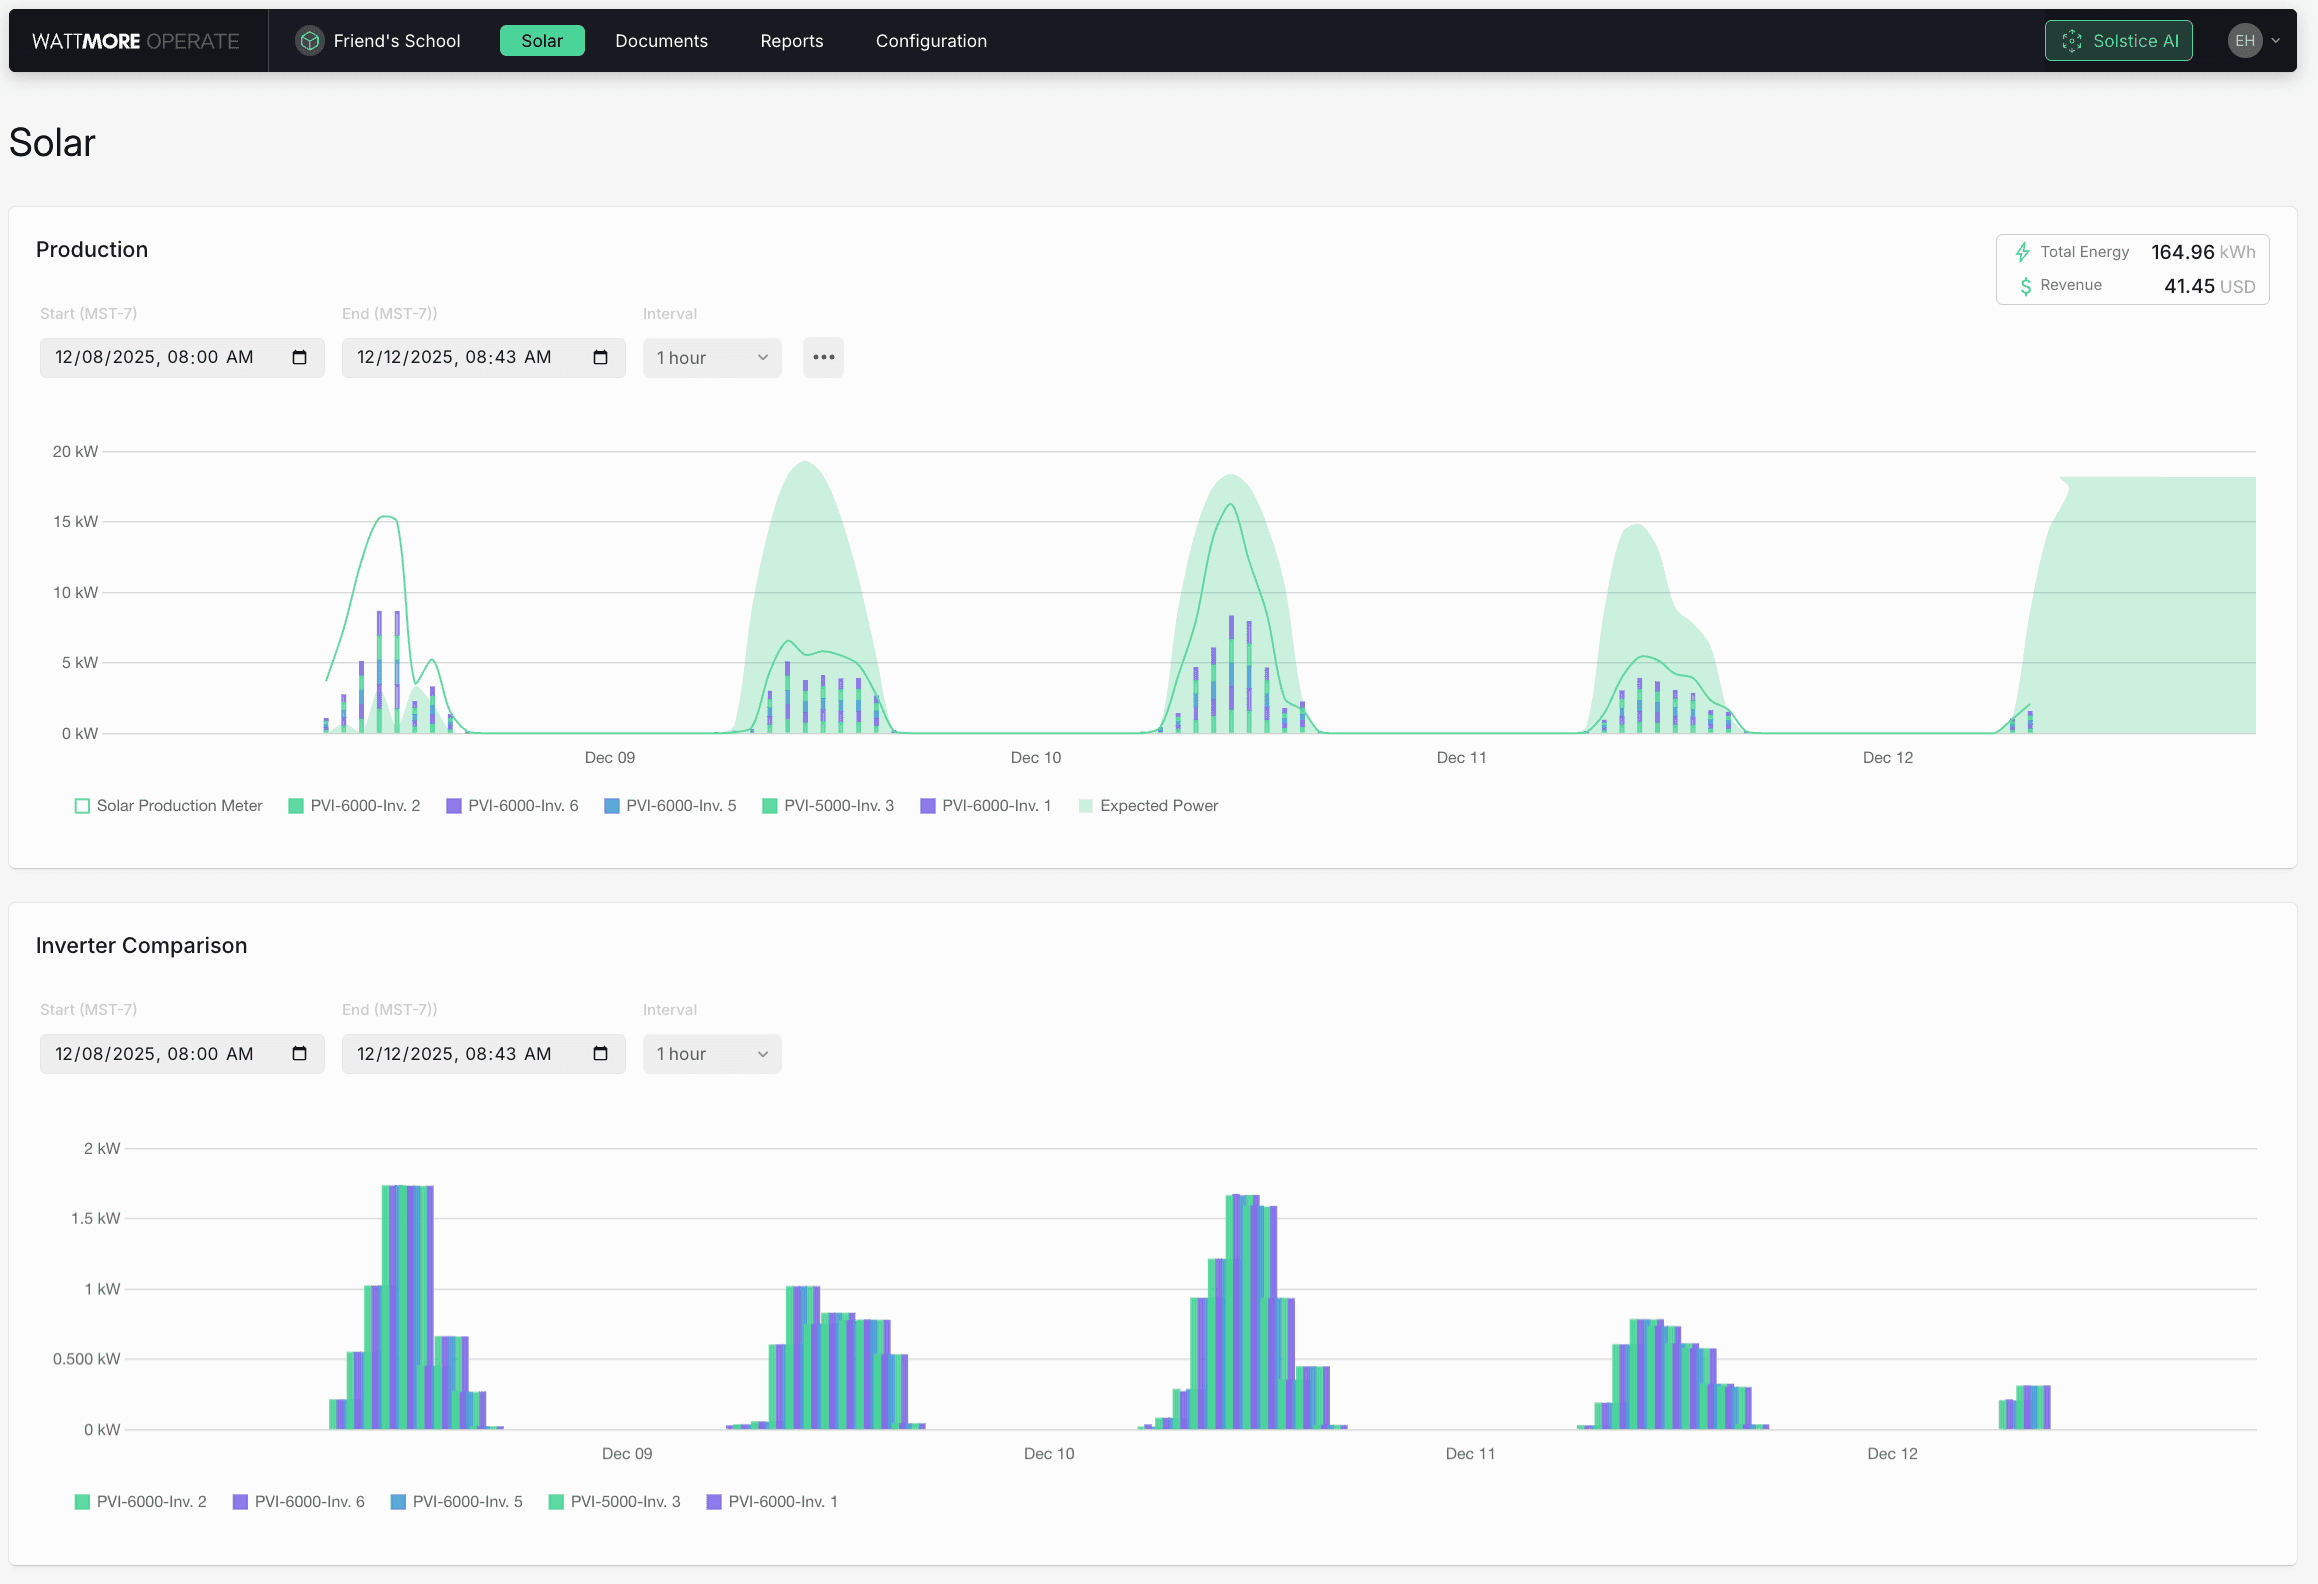Screen dimensions: 2318x1584
Task: Expand Inverter Comparison interval dropdown
Action: click(711, 1054)
